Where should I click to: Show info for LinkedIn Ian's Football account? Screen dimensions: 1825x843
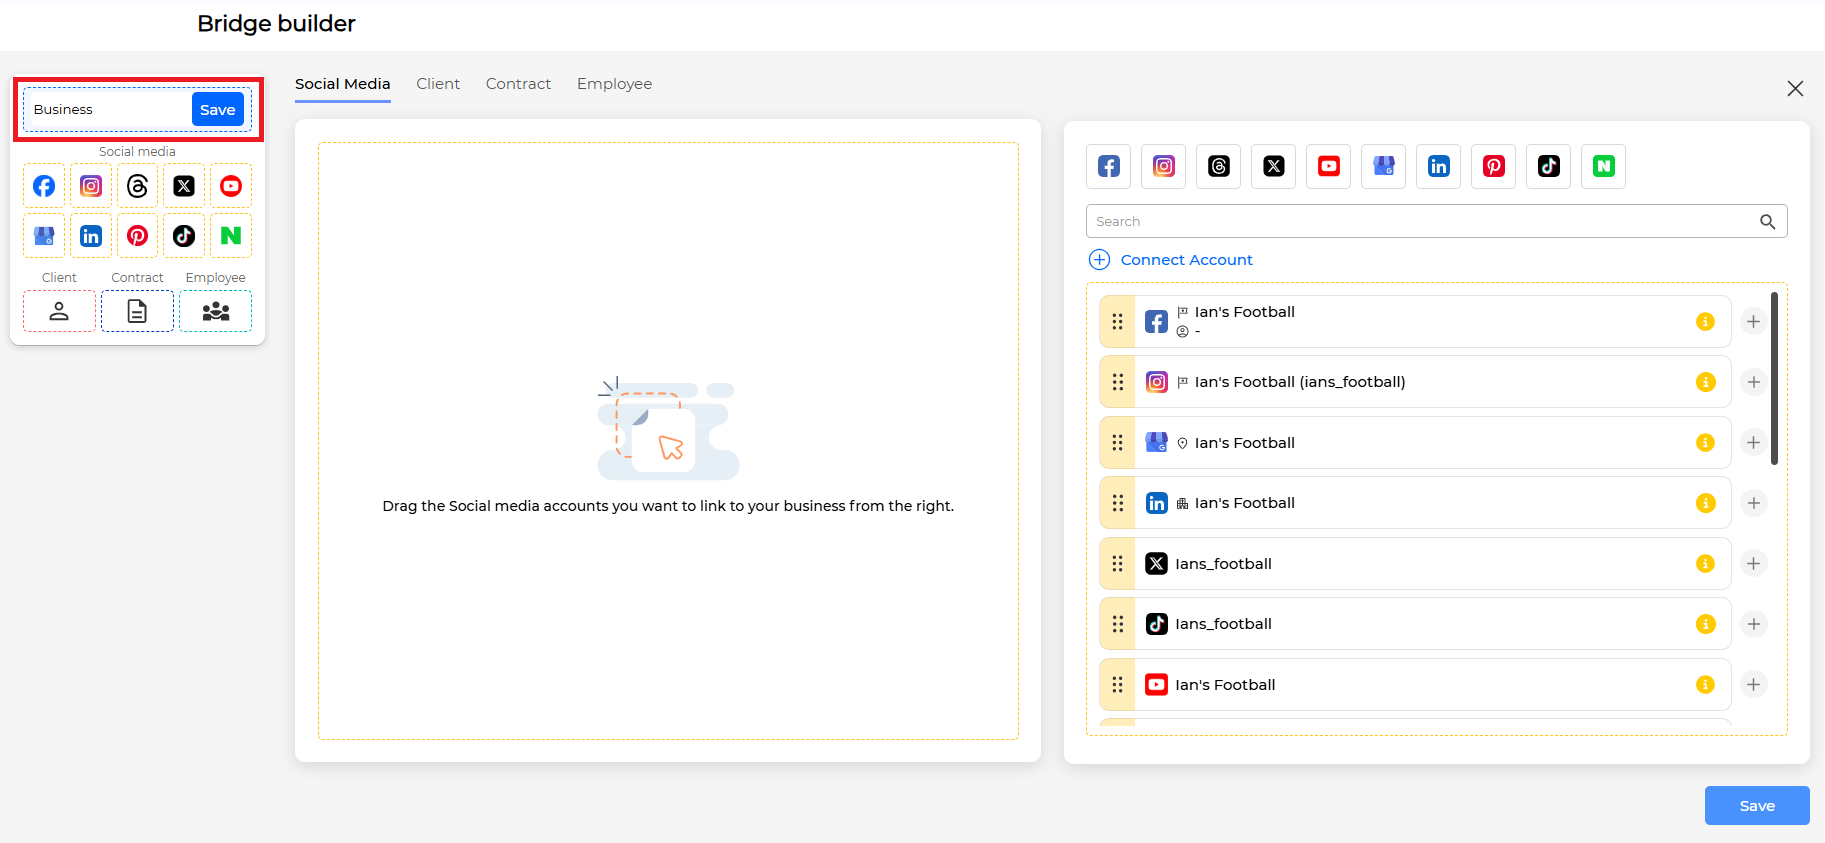tap(1706, 503)
